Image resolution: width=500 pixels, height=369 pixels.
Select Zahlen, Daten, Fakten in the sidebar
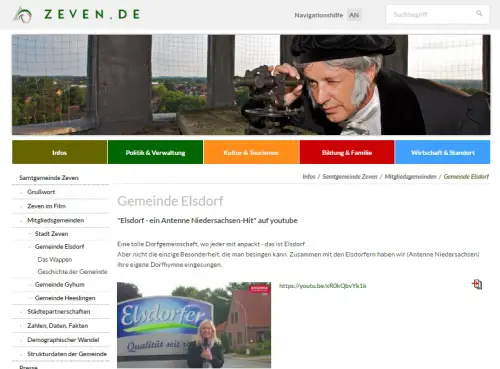[x=58, y=326]
